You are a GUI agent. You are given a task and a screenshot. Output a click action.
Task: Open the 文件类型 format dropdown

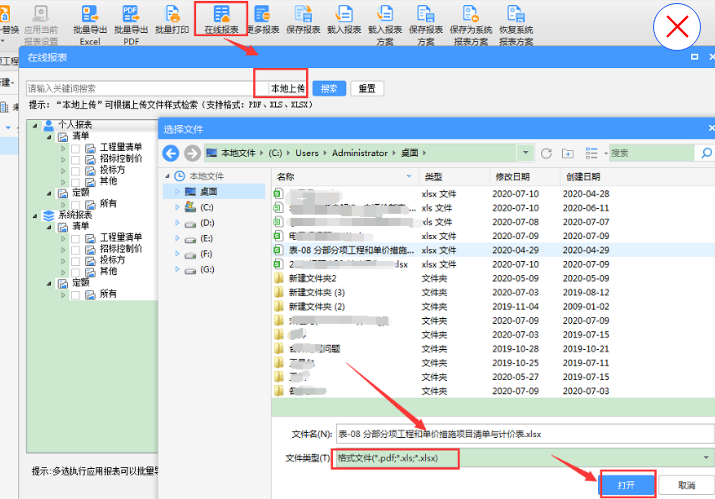pos(706,457)
